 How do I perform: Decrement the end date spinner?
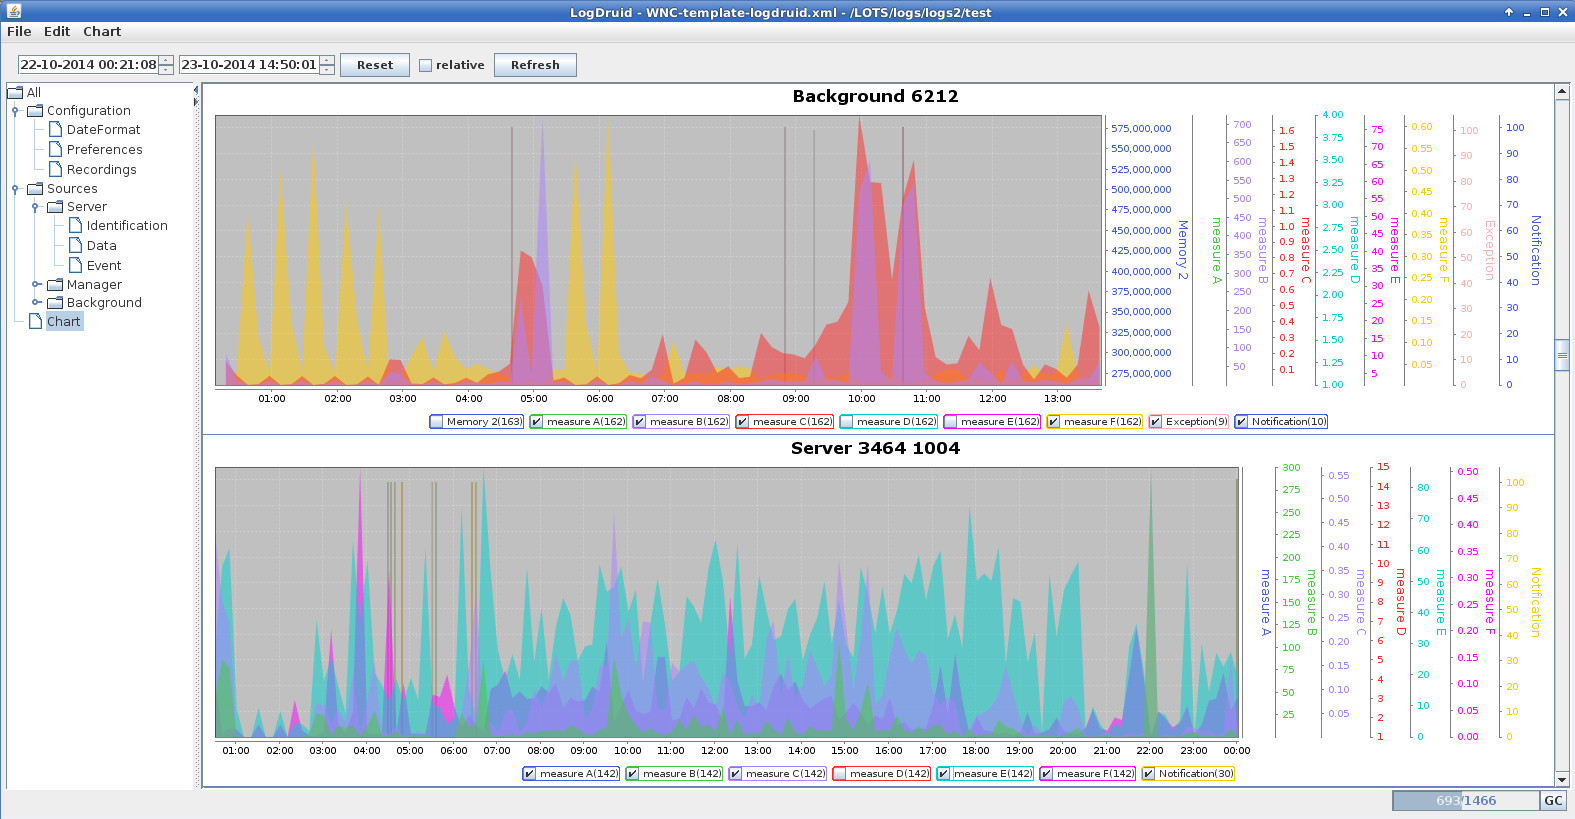click(x=326, y=70)
